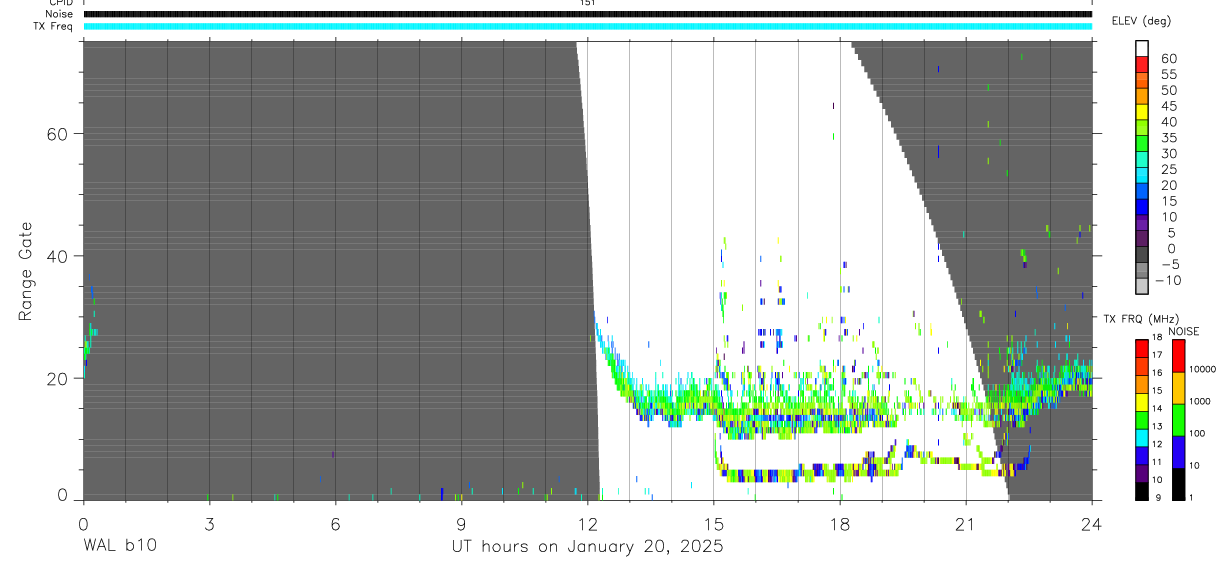This screenshot has height=567, width=1228.
Task: Click the 'WAL b10' radar beam label
Action: click(x=119, y=546)
